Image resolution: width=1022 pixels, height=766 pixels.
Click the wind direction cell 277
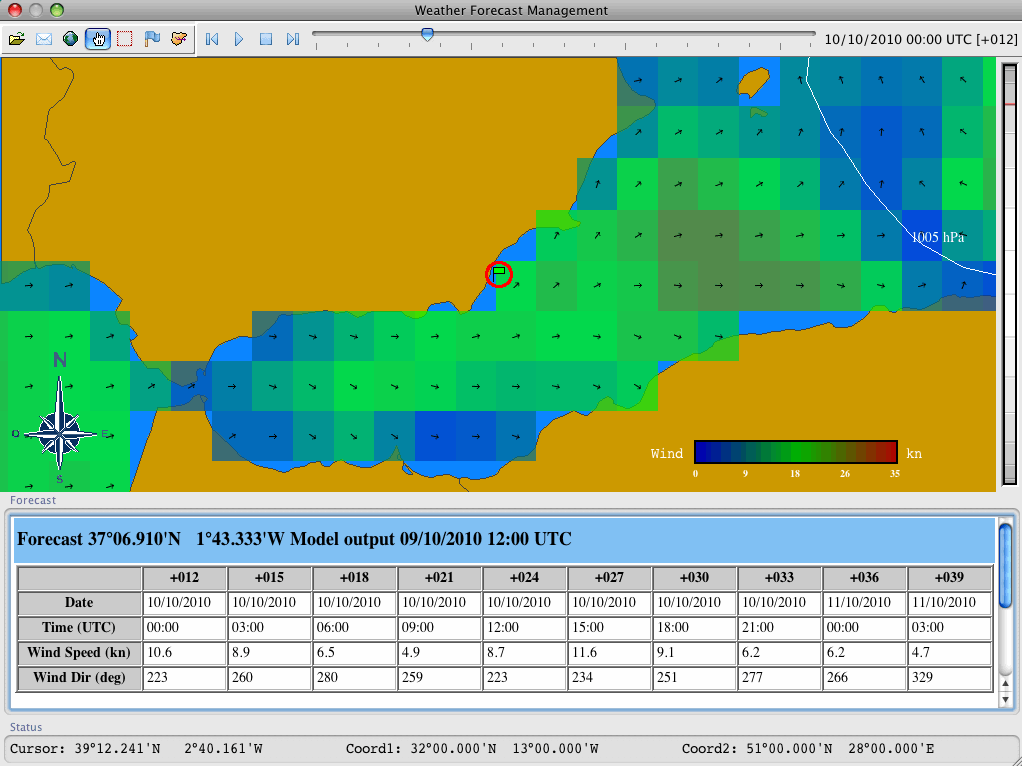coord(780,677)
